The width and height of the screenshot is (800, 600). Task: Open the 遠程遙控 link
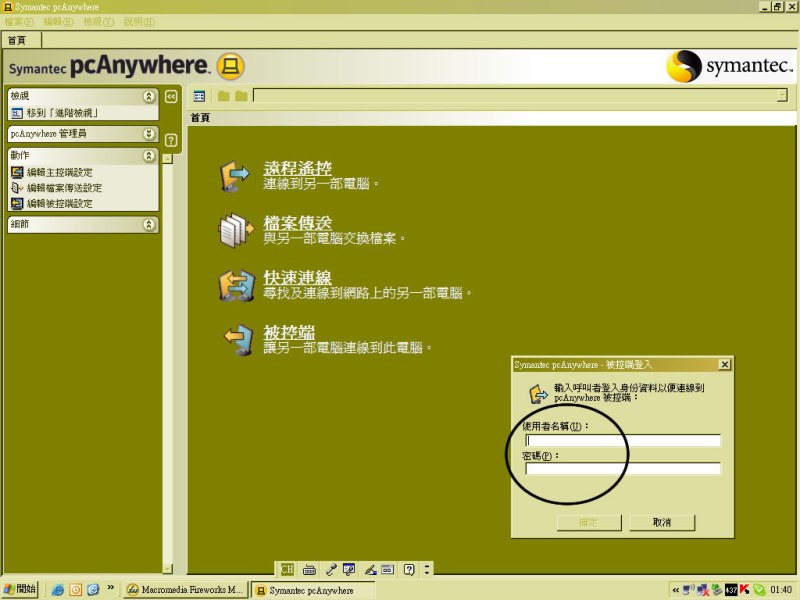coord(297,168)
